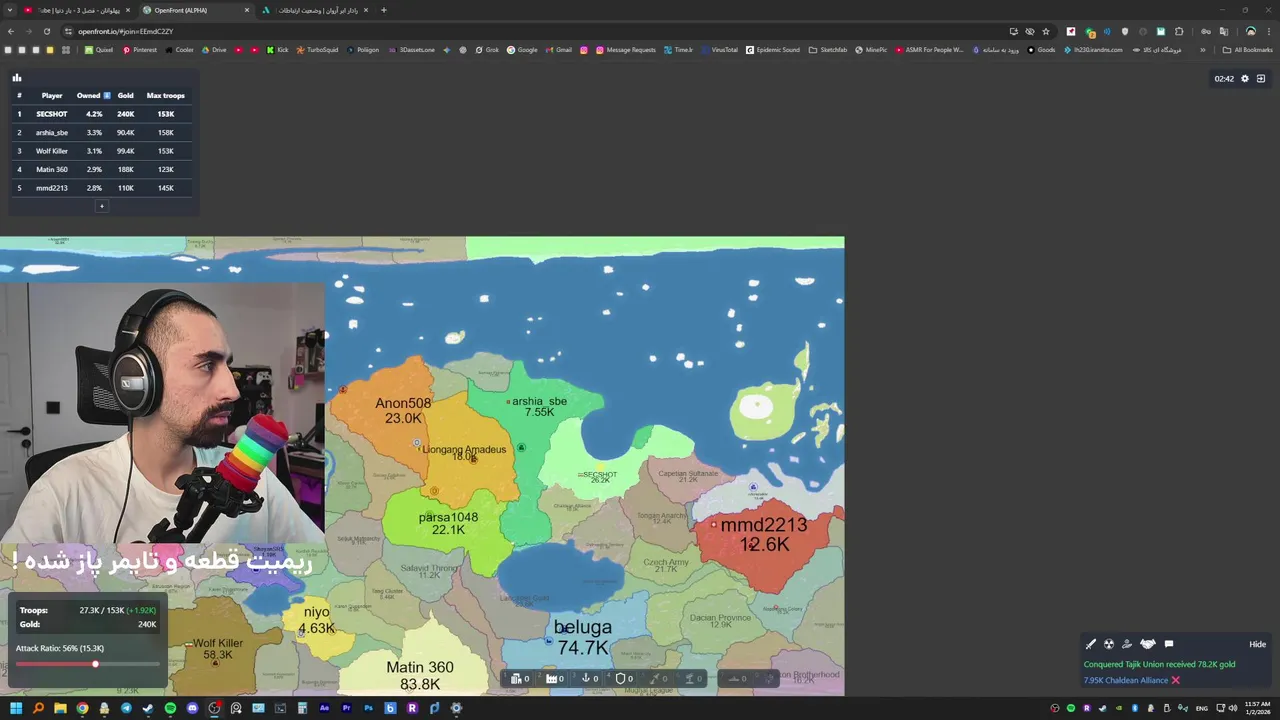
Task: Open the game settings gear icon
Action: click(x=1245, y=78)
